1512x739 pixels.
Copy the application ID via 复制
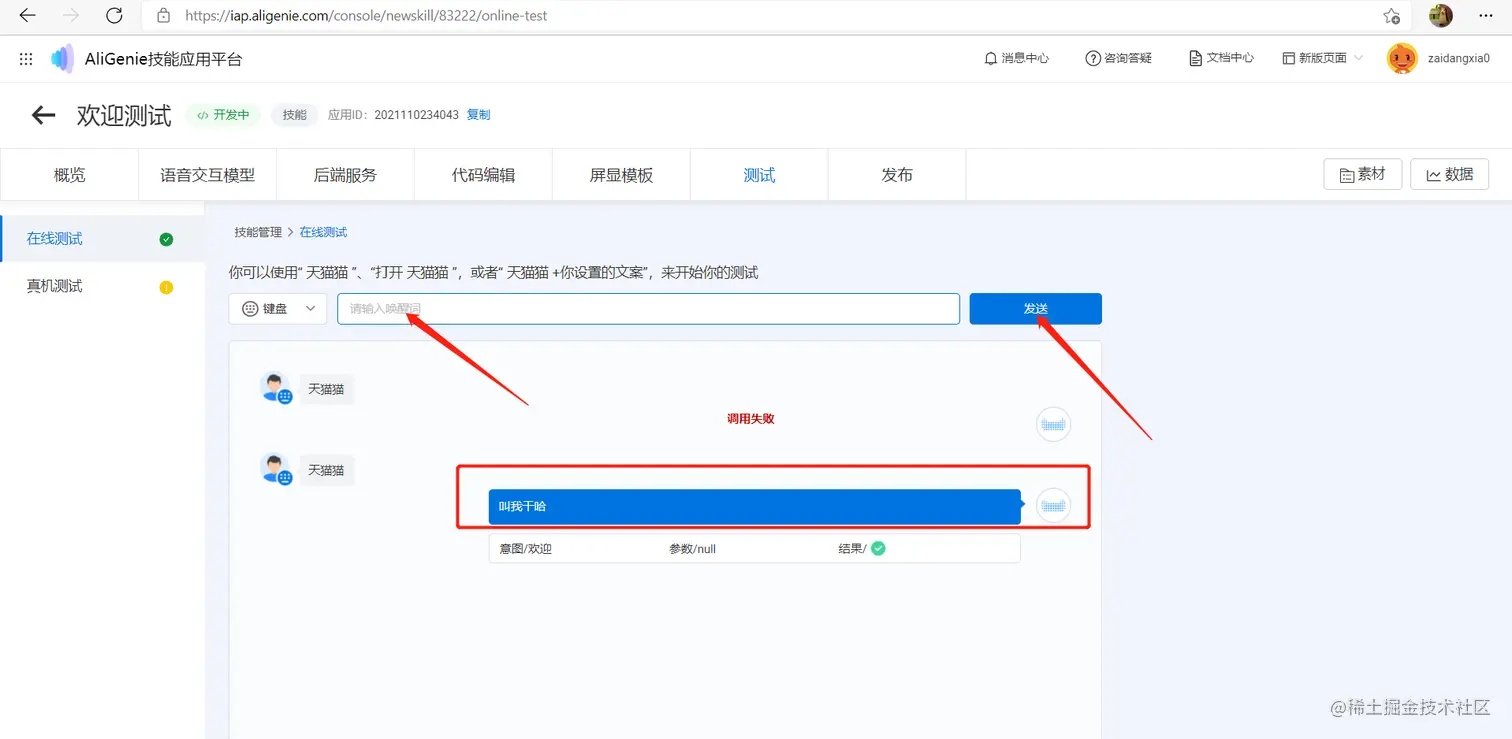[478, 115]
